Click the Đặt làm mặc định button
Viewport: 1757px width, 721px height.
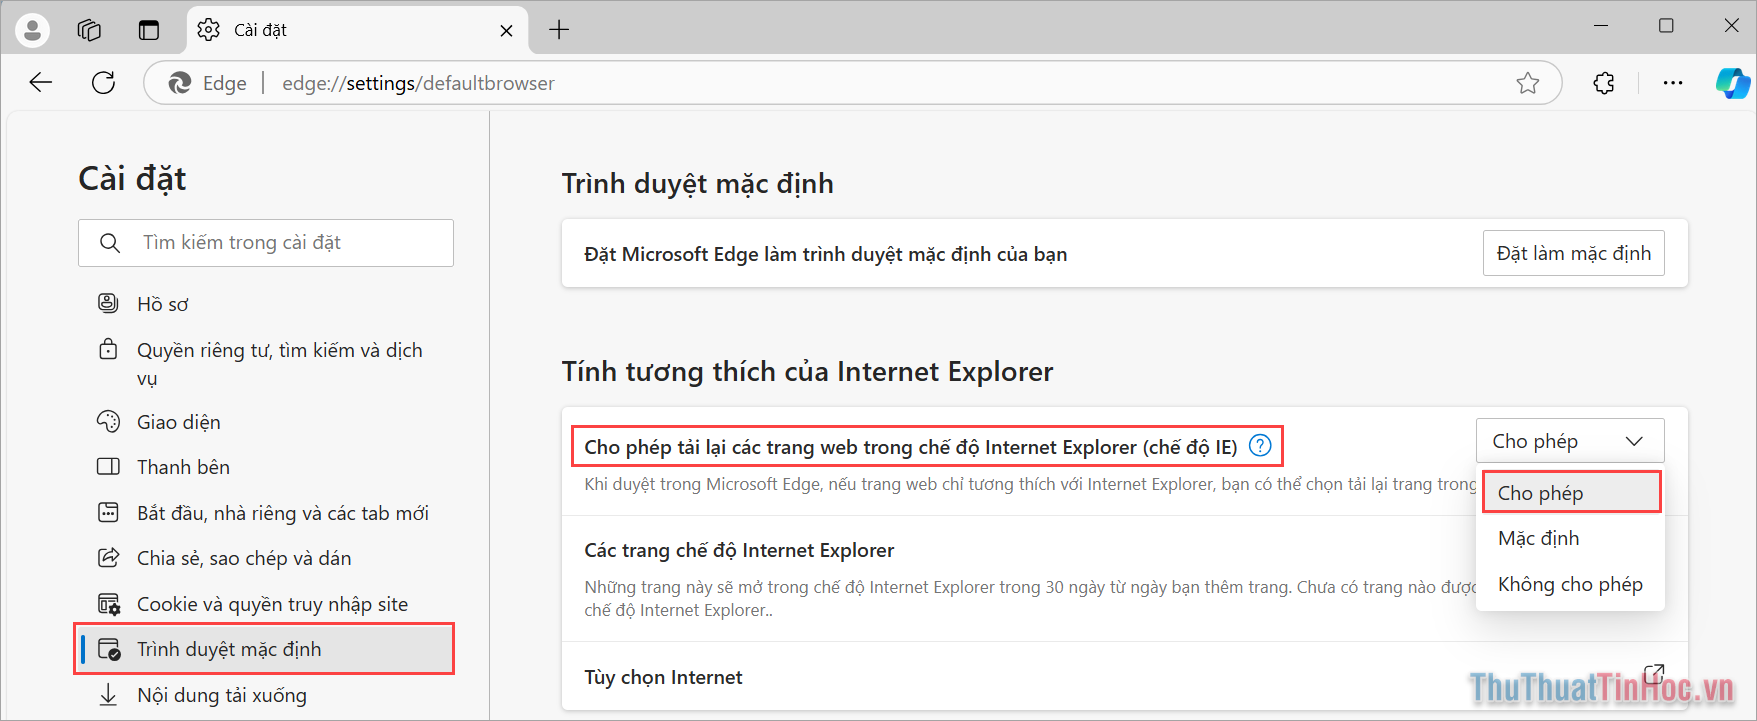click(1573, 253)
